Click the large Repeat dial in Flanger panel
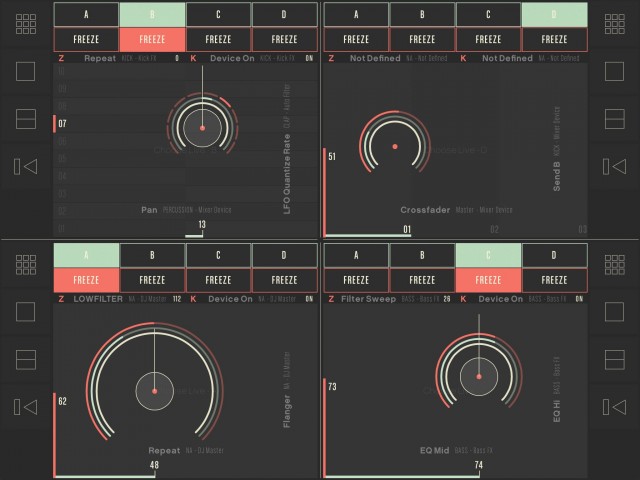Viewport: 640px width, 480px height. [154, 390]
